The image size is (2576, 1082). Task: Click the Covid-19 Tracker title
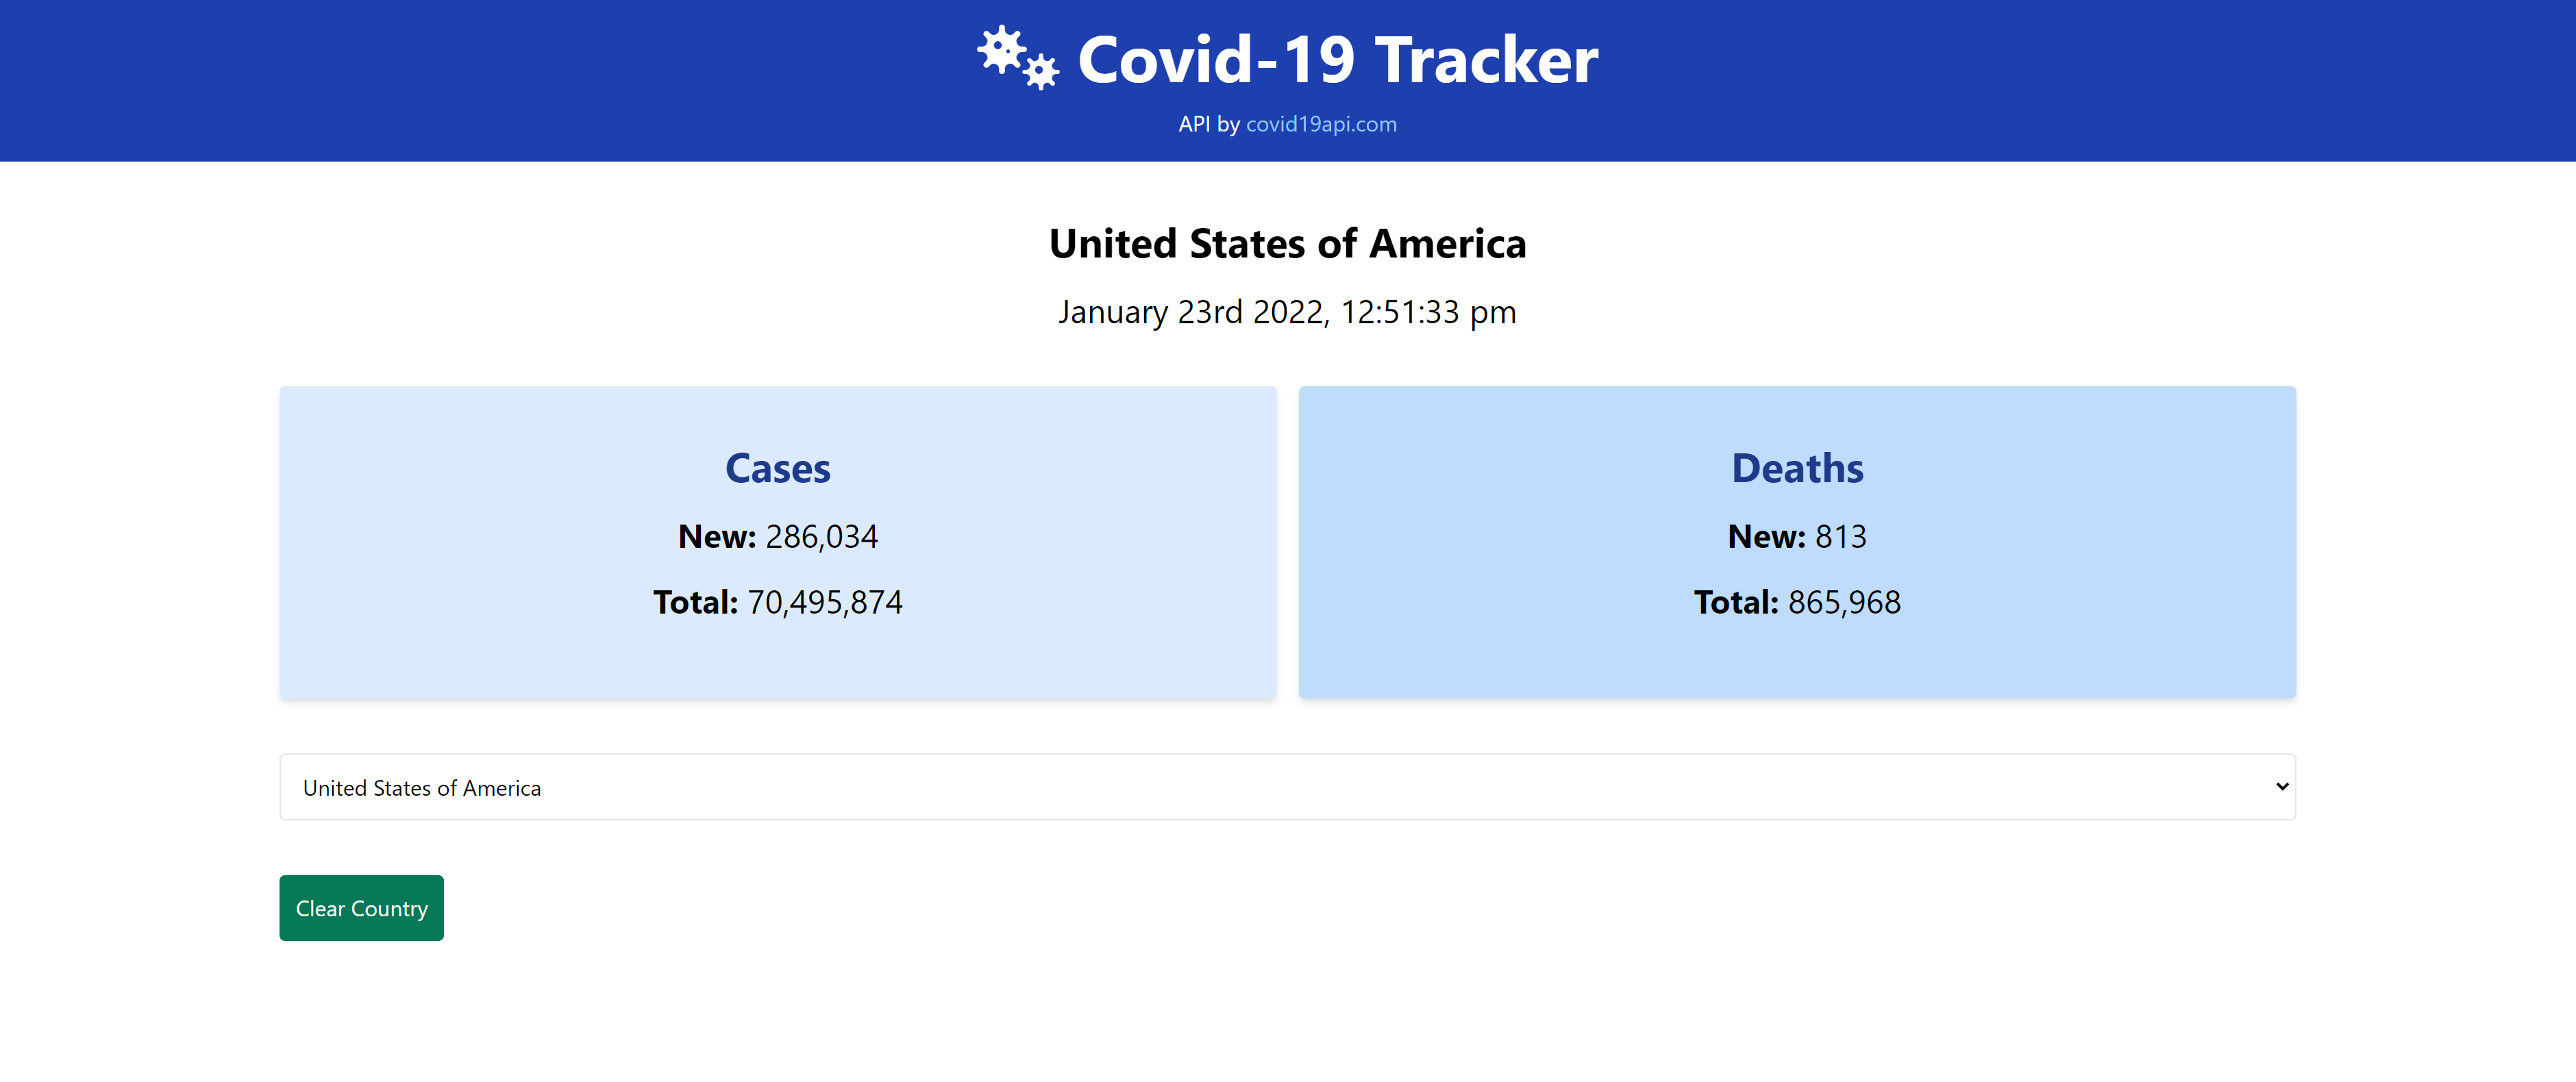click(x=1338, y=59)
